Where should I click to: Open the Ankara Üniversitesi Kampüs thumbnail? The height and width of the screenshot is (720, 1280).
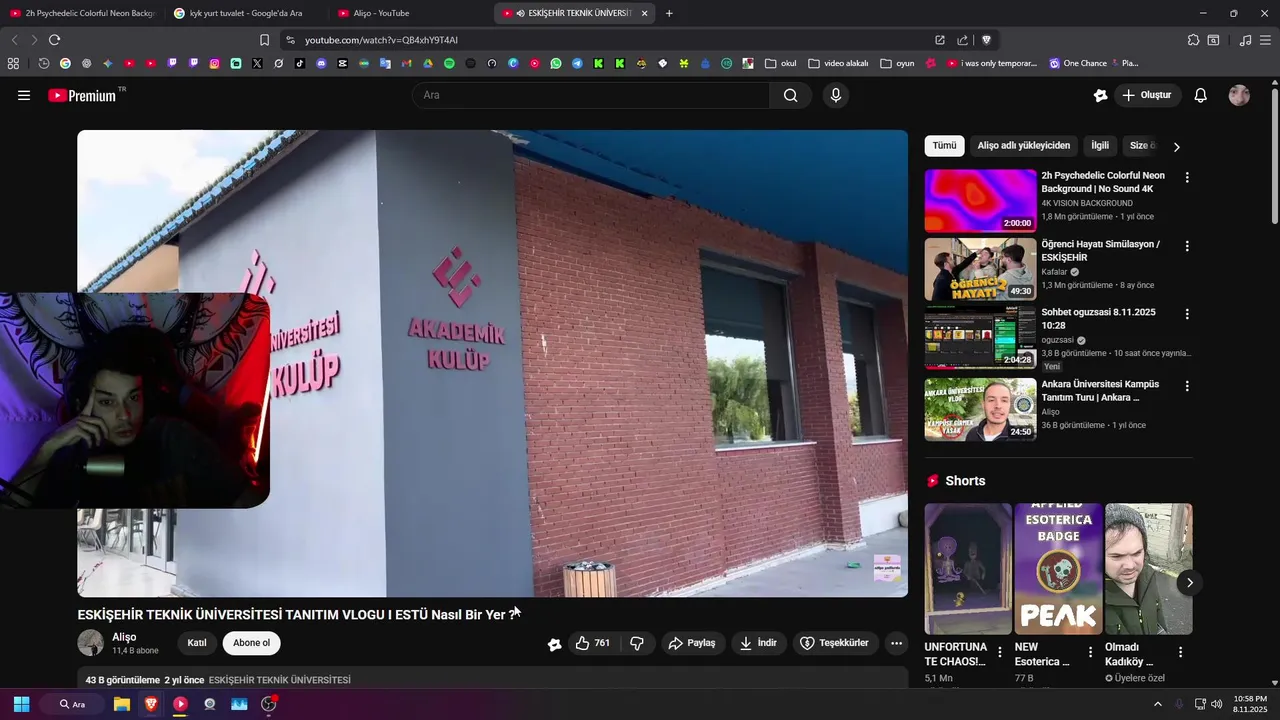click(980, 409)
